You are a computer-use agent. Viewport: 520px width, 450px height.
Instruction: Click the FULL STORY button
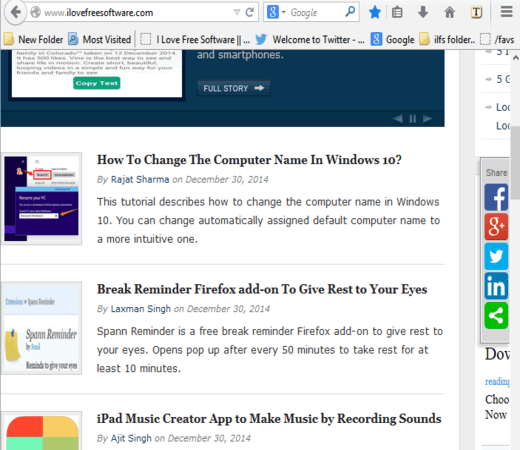click(x=233, y=88)
